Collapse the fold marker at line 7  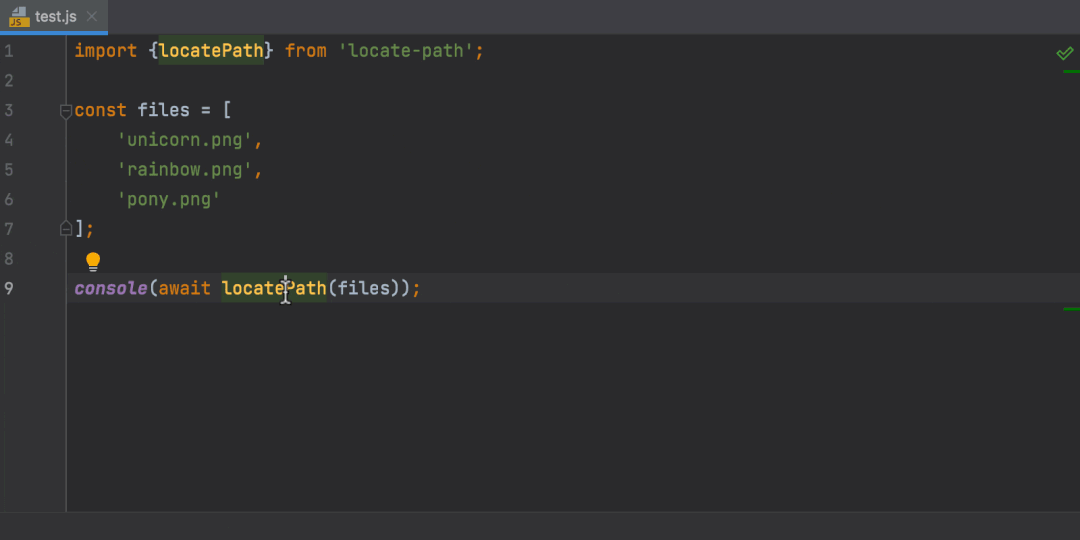[66, 228]
